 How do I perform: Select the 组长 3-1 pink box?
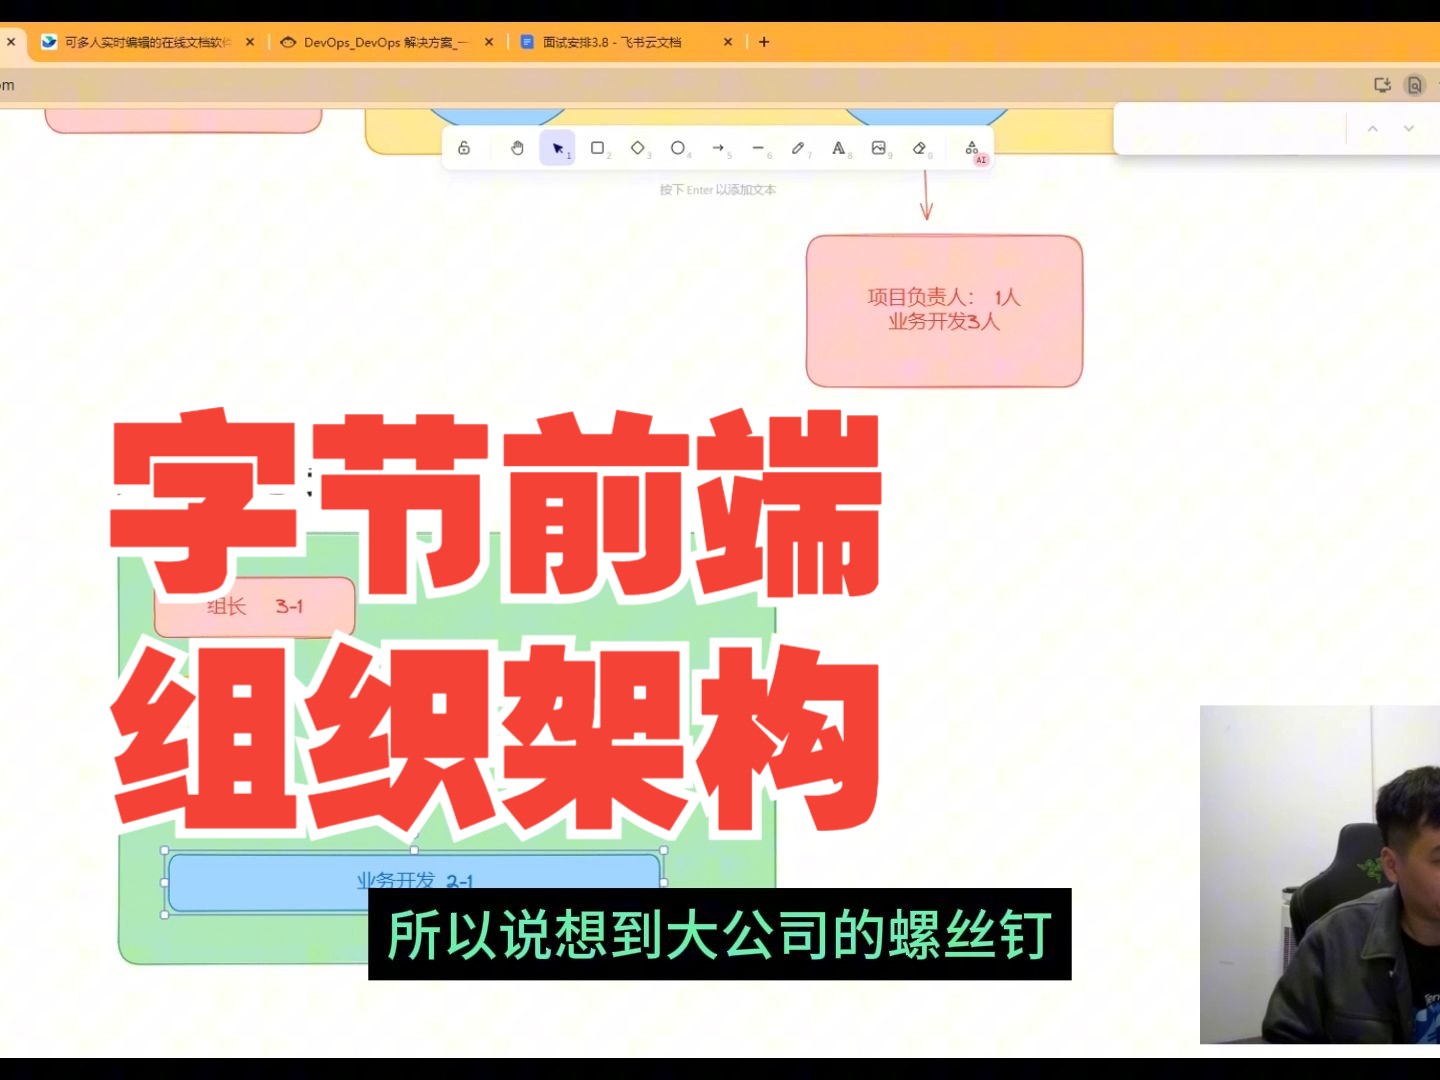[x=255, y=607]
